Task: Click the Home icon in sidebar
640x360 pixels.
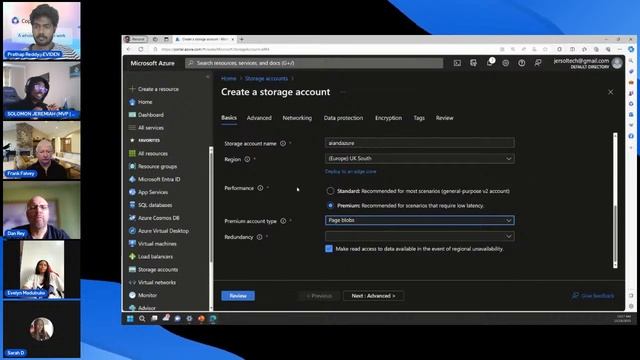Action: [x=132, y=102]
